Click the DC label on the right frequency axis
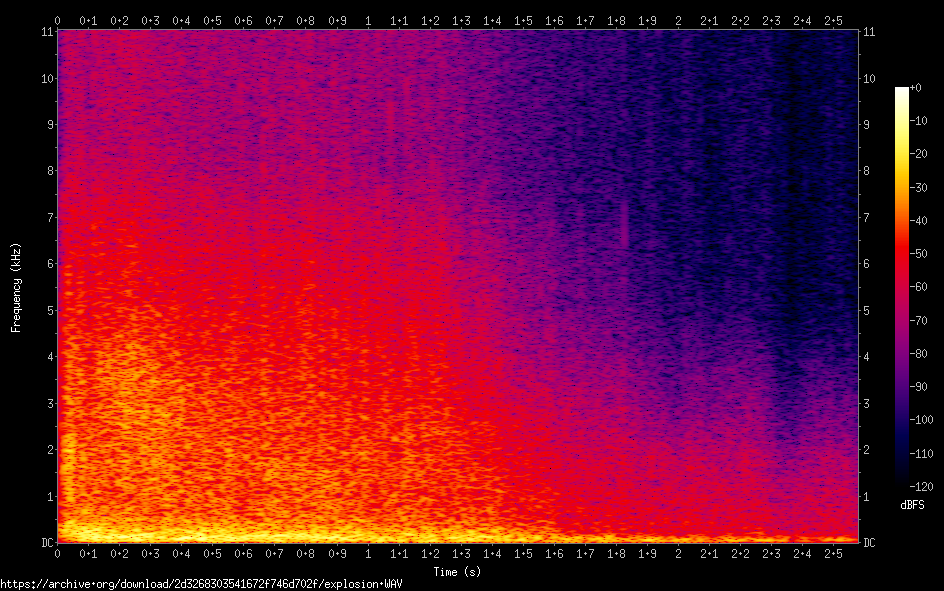The image size is (944, 591). [x=870, y=543]
